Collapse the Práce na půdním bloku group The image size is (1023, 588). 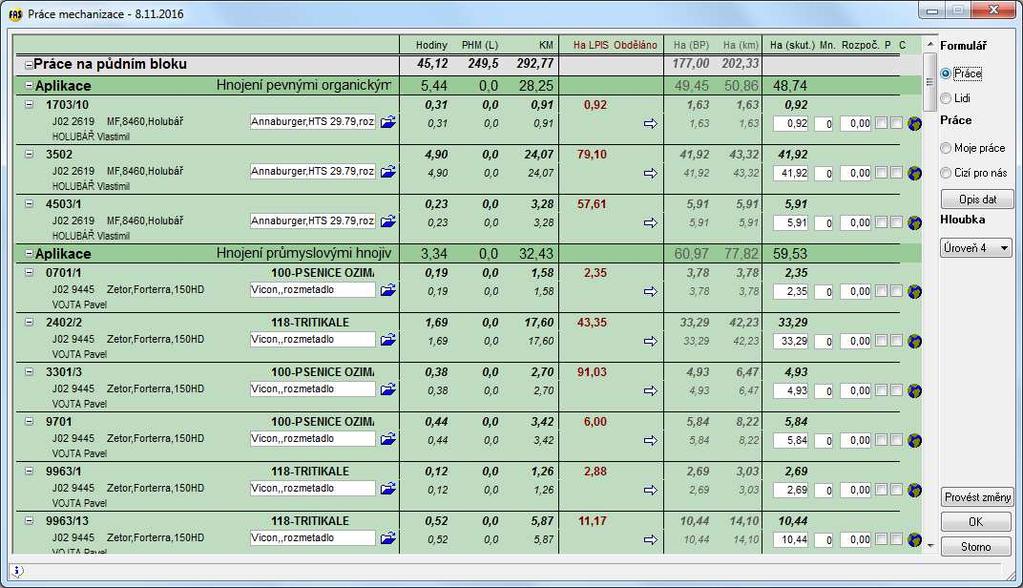(x=29, y=65)
